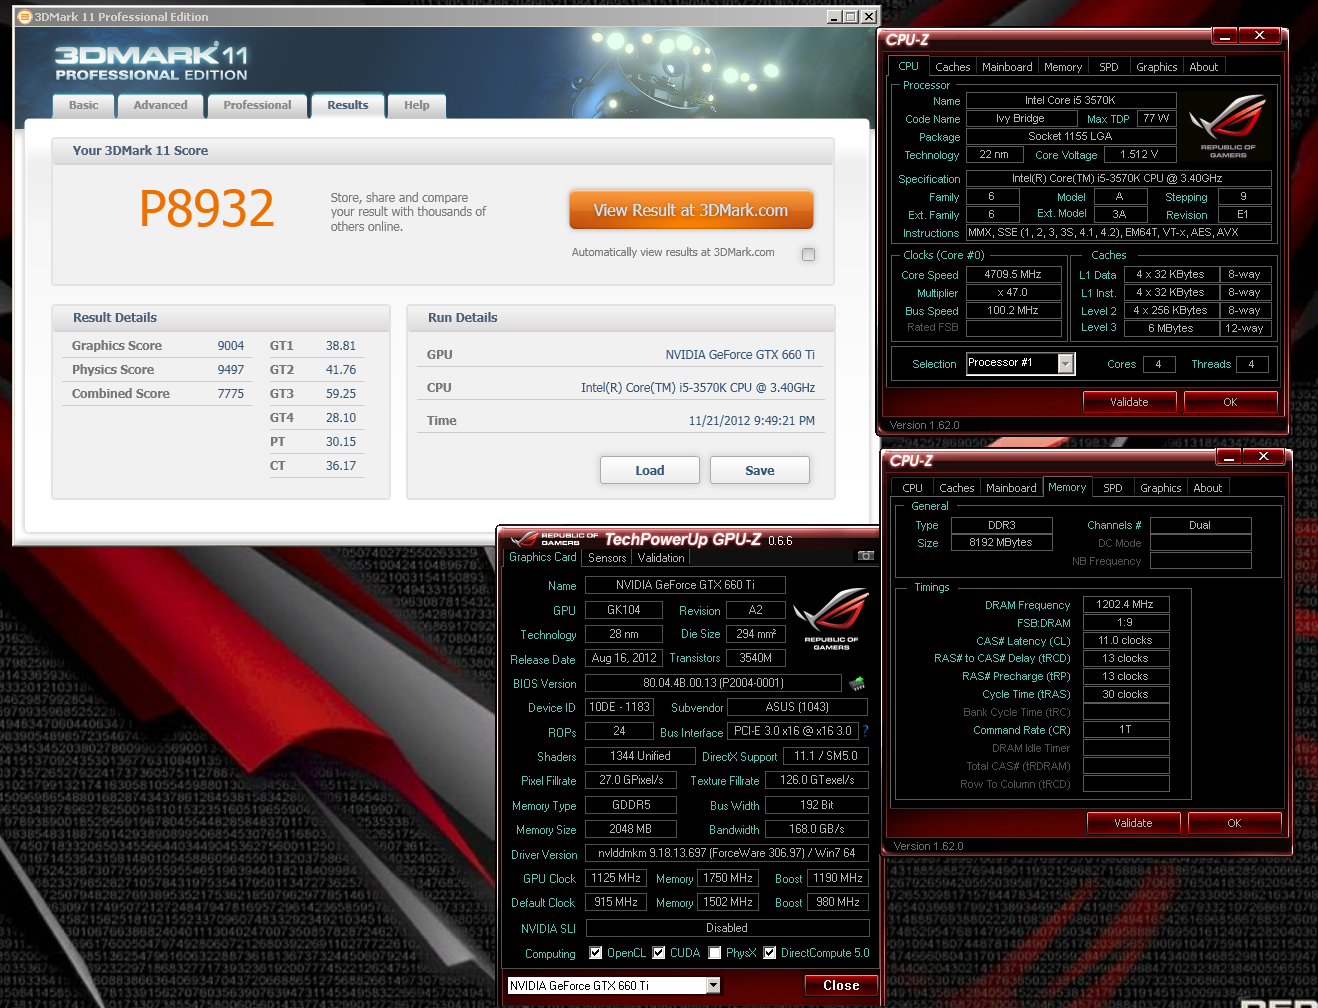This screenshot has height=1008, width=1318.
Task: Click Validate in lower CPU-Z Memory window
Action: (x=1133, y=823)
